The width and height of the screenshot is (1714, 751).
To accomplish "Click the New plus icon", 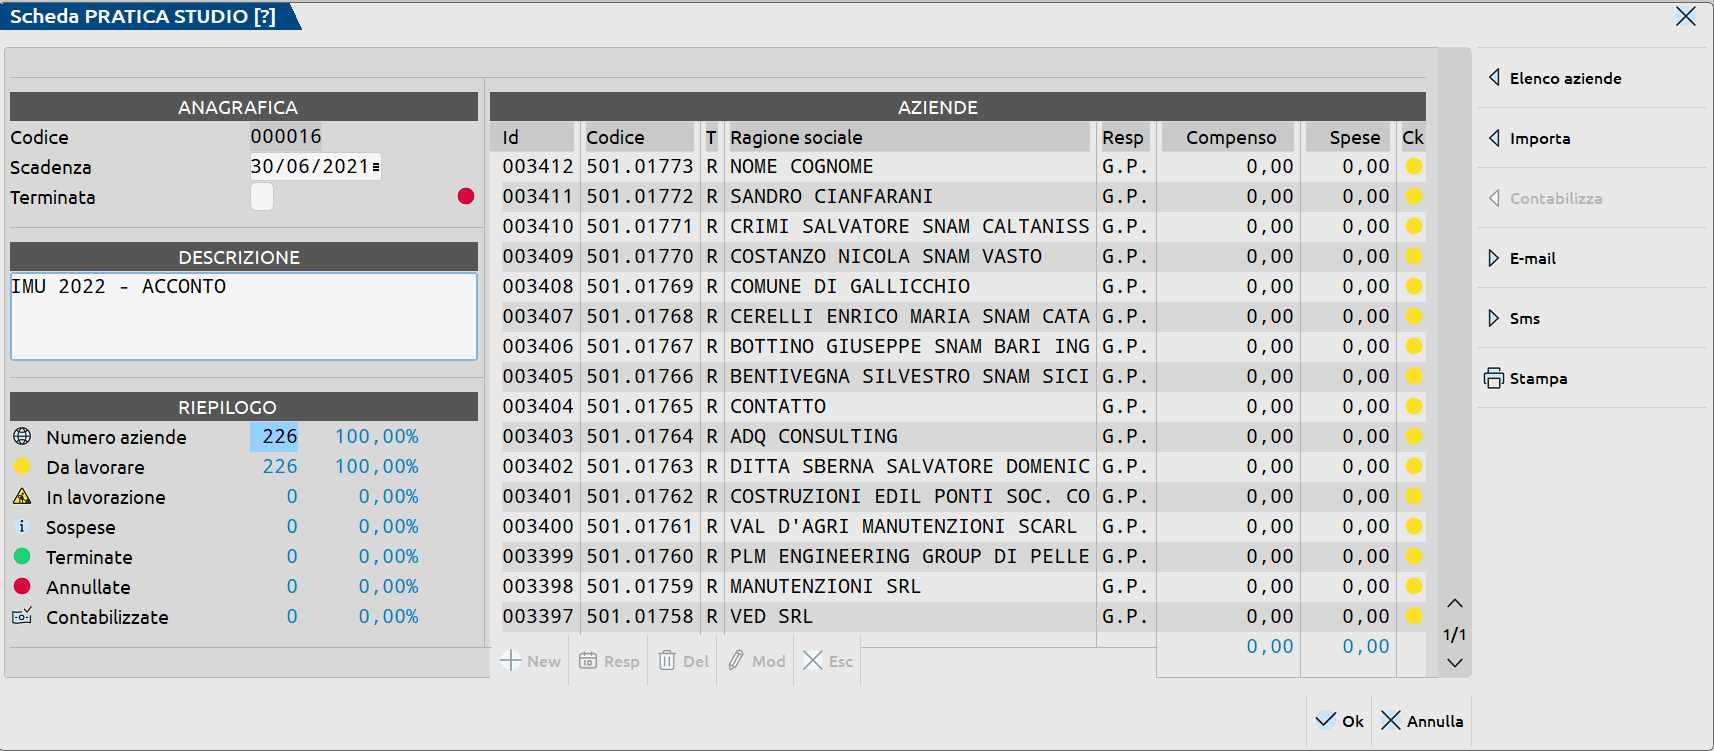I will tap(511, 661).
